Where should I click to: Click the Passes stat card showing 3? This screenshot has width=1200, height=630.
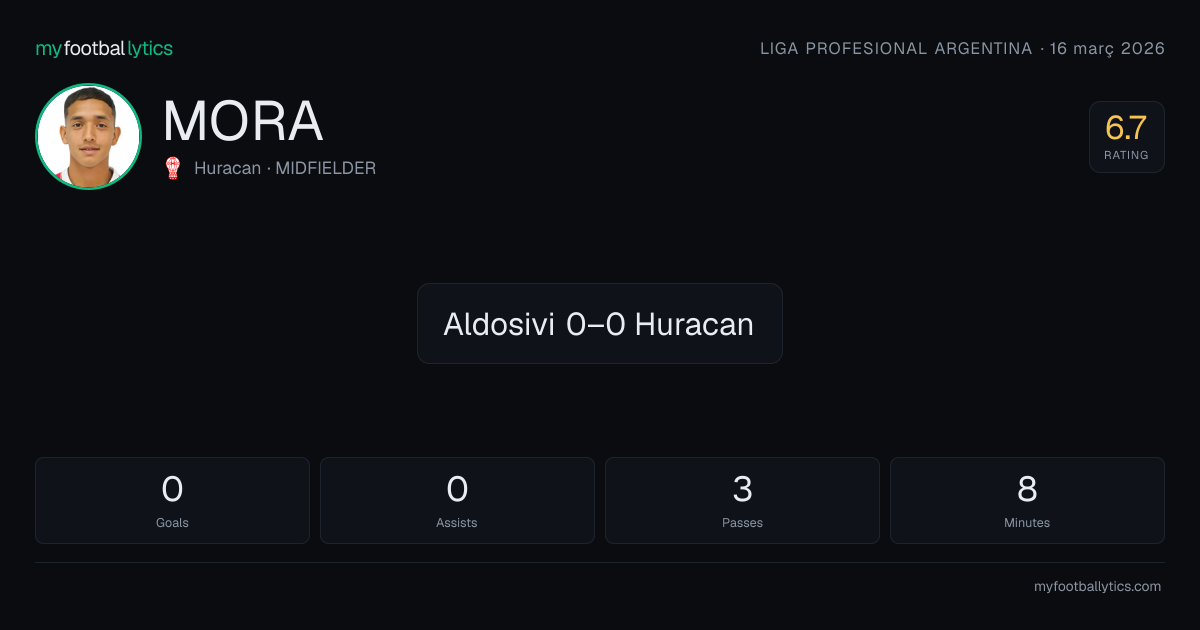coord(742,500)
